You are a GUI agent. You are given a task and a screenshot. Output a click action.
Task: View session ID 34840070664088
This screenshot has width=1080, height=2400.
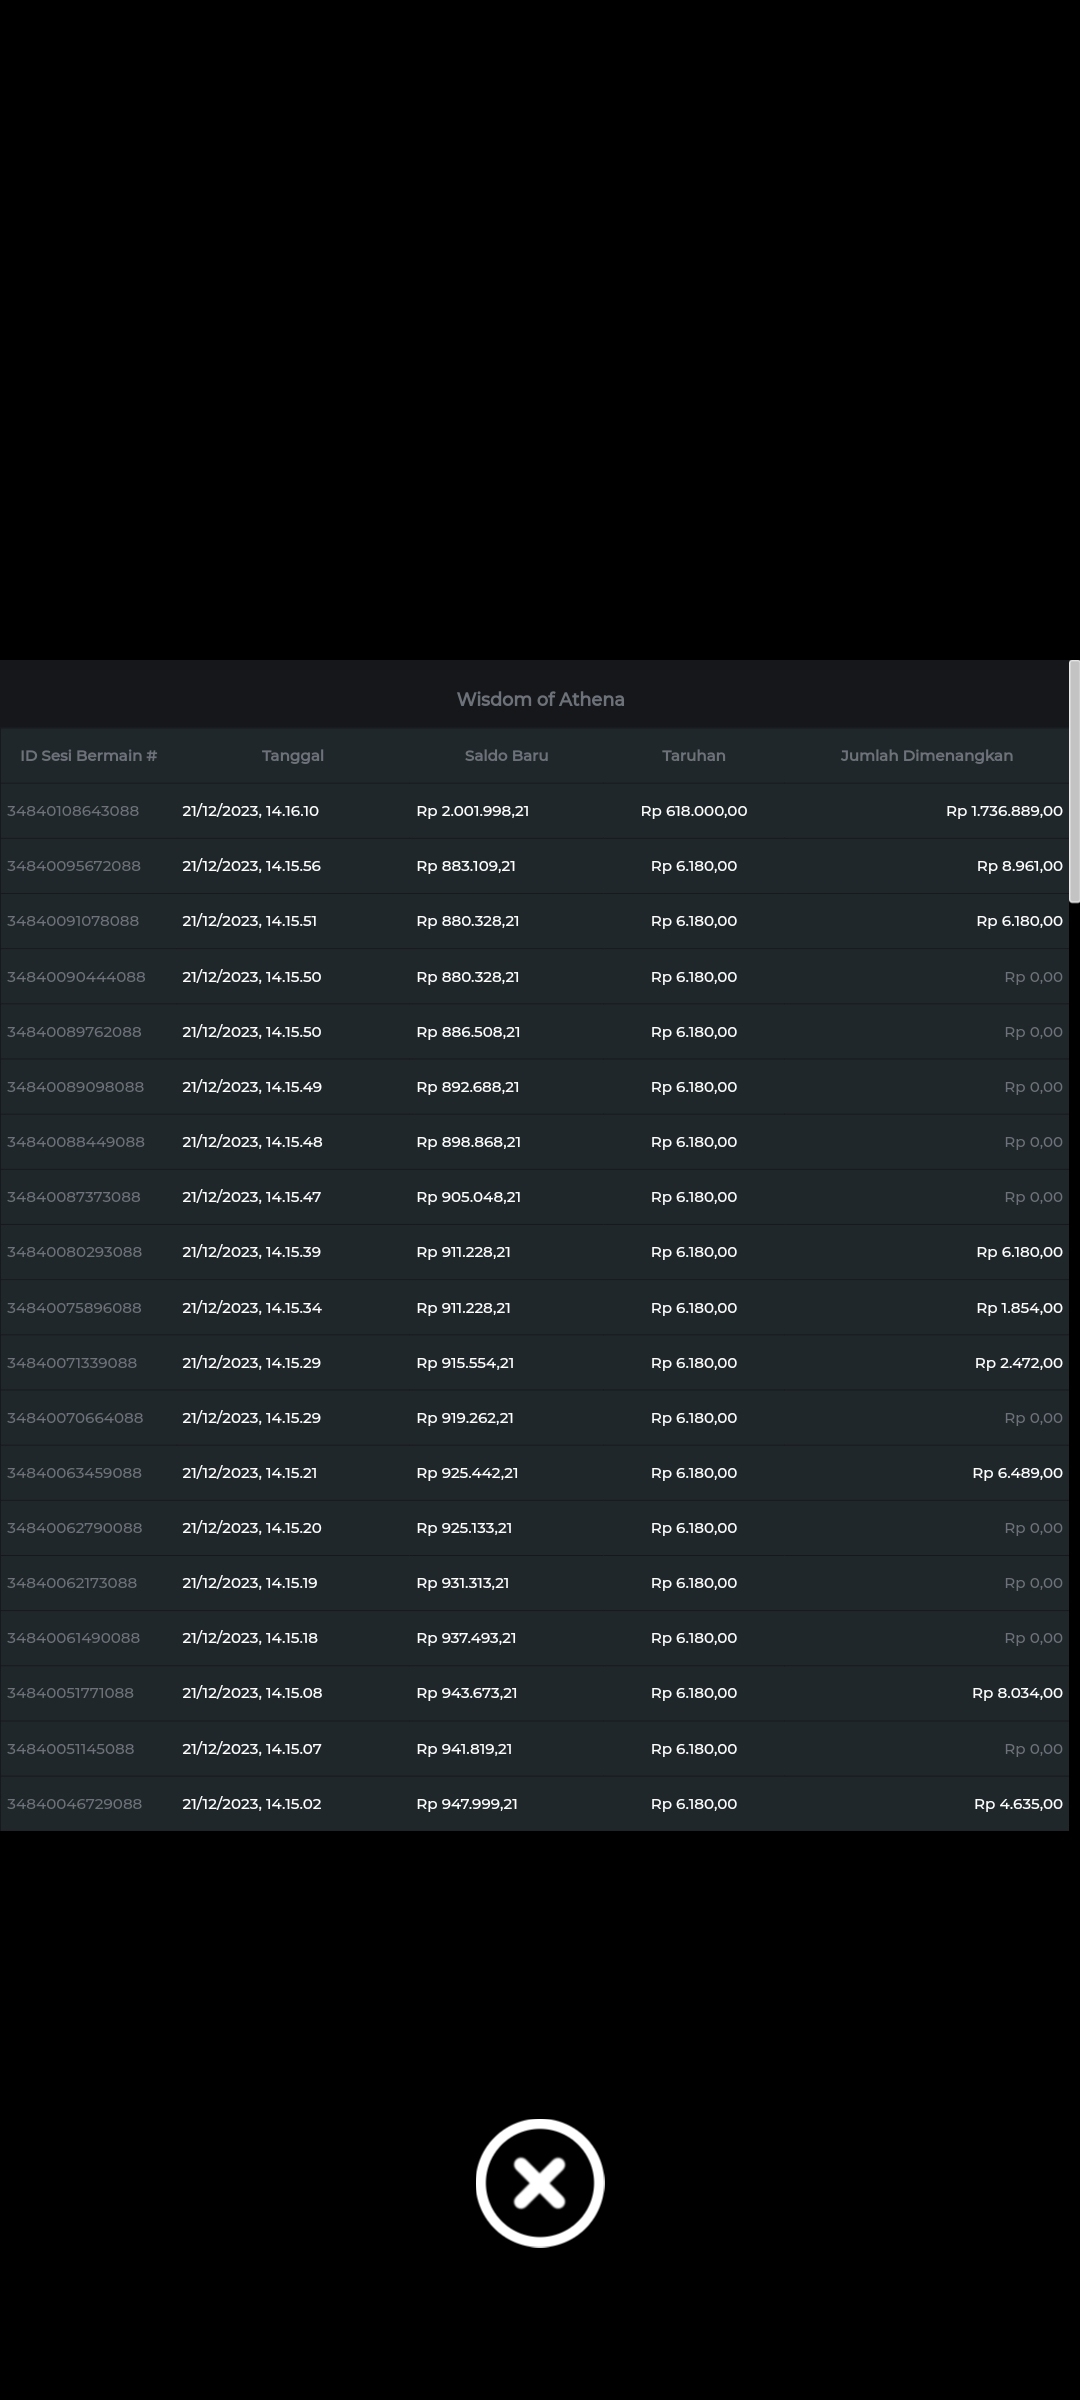(x=75, y=1418)
